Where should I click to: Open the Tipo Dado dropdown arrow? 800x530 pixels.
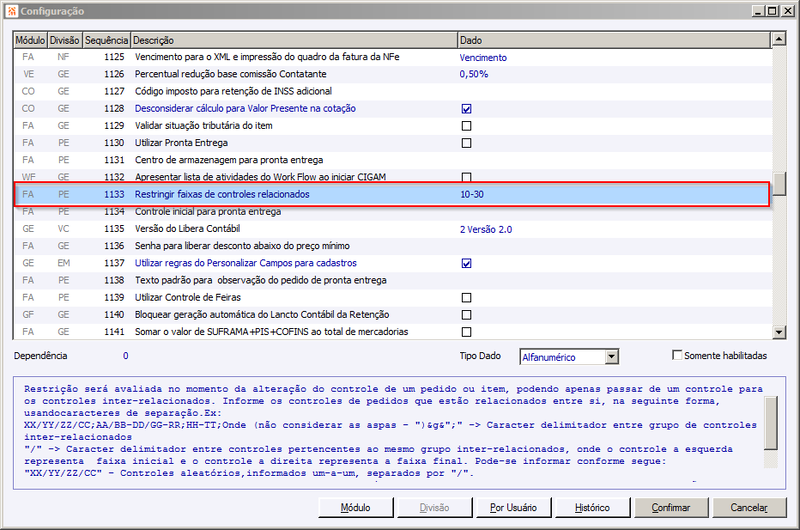tap(612, 357)
